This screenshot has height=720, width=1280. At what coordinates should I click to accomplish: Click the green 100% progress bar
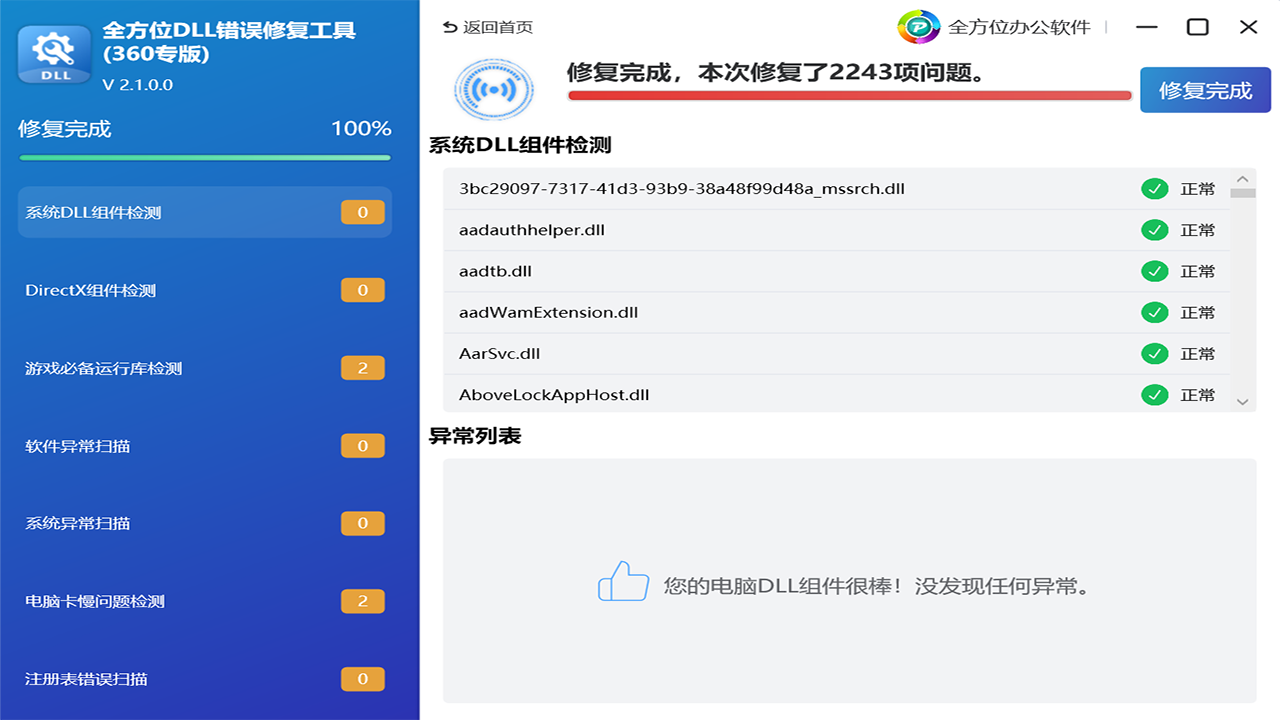tap(204, 157)
